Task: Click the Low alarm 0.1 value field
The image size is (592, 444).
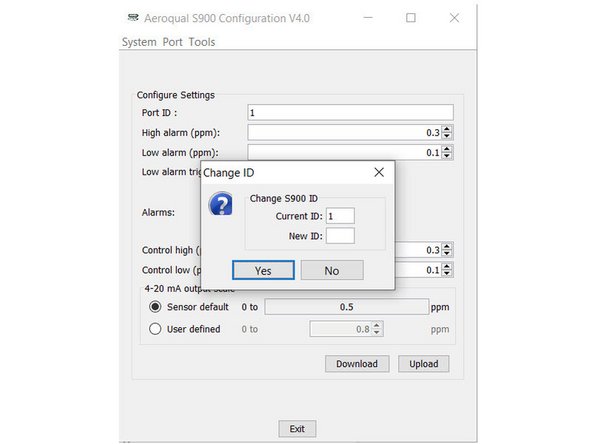Action: coord(344,153)
